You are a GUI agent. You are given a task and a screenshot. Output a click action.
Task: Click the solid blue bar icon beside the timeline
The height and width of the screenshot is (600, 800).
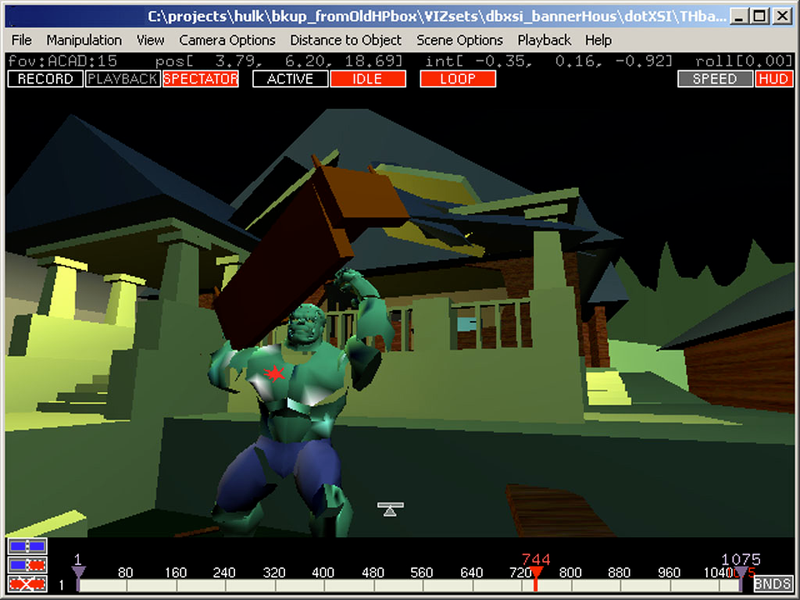pyautogui.click(x=28, y=546)
